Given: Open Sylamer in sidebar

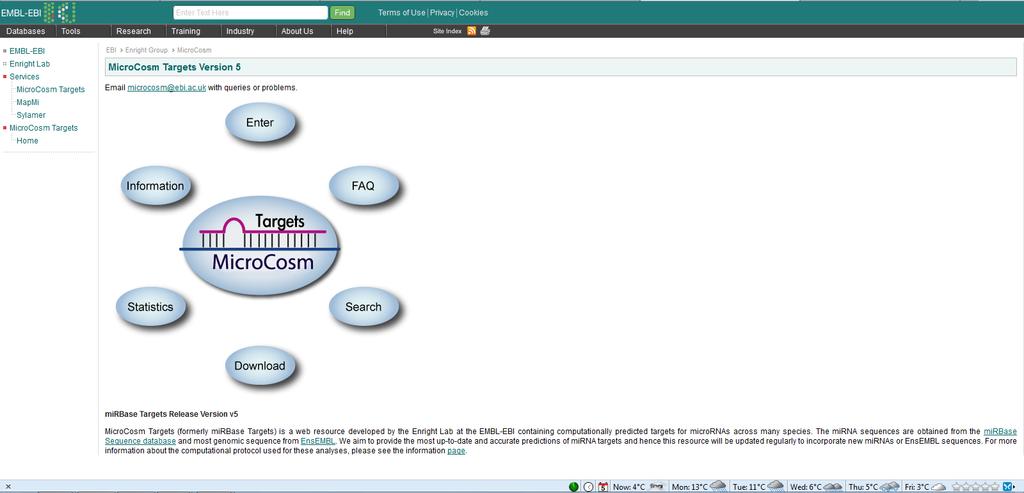Looking at the screenshot, I should (31, 115).
